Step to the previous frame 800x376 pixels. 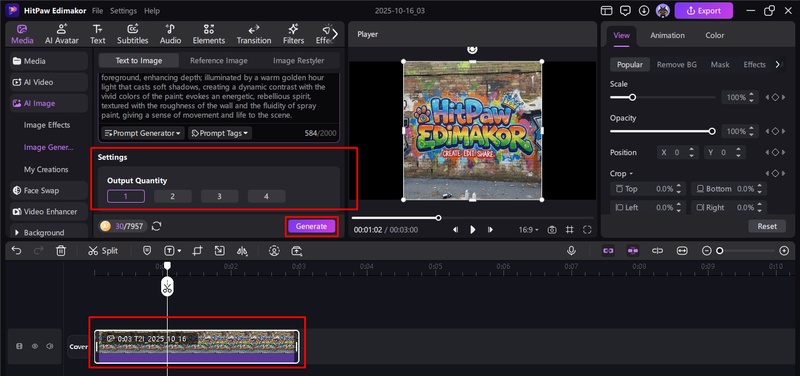[455, 230]
